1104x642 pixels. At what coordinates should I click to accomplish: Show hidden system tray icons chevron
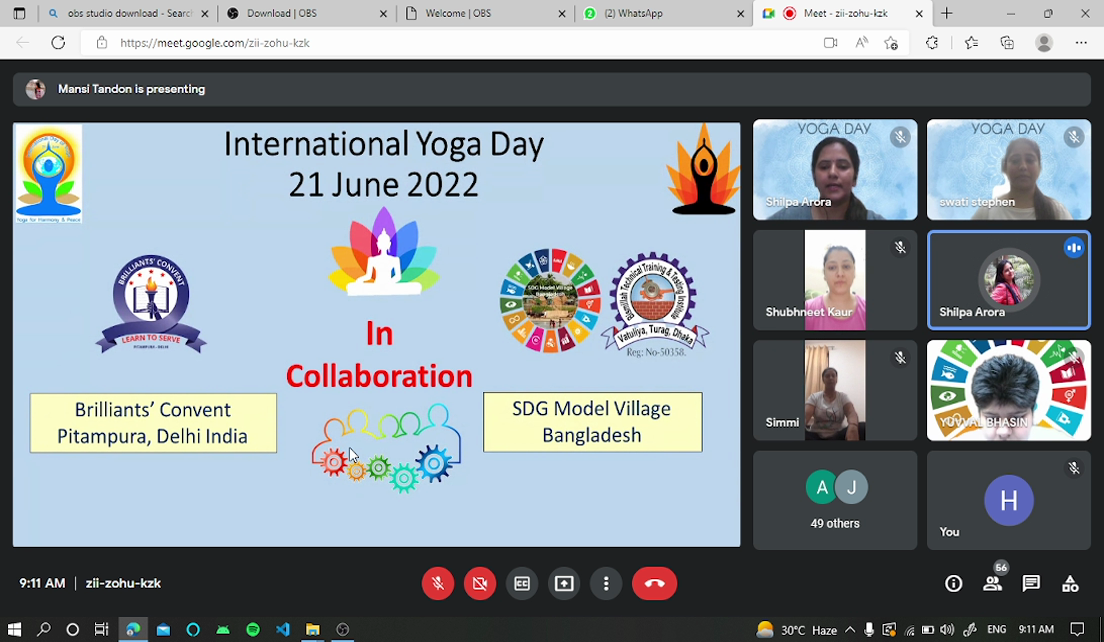[850, 630]
